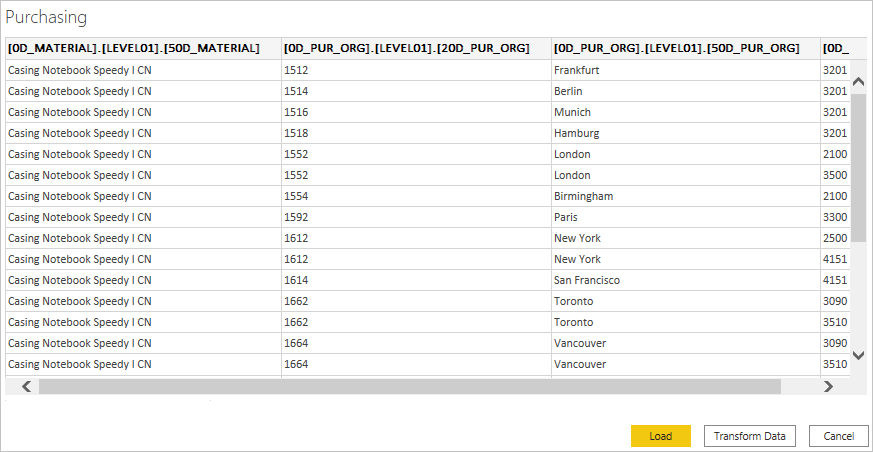Screen dimensions: 873x452
Task: Click the vertical scrollbar thumb
Action: point(858,168)
